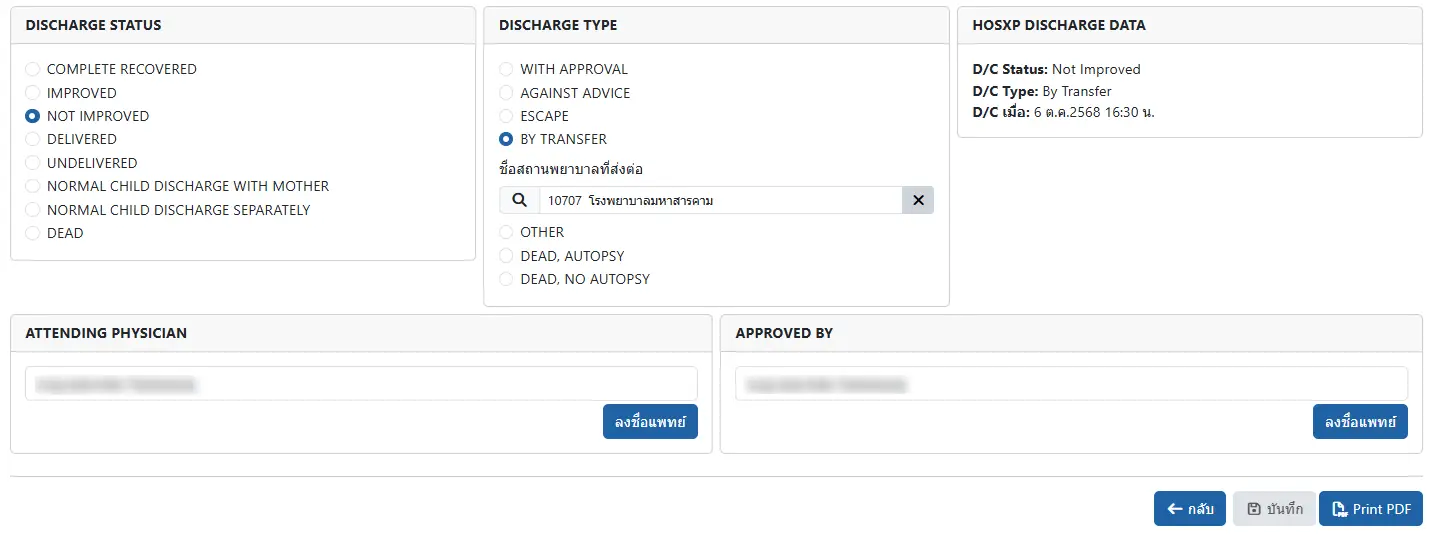
Task: Click the กลับ back button
Action: pyautogui.click(x=1189, y=509)
